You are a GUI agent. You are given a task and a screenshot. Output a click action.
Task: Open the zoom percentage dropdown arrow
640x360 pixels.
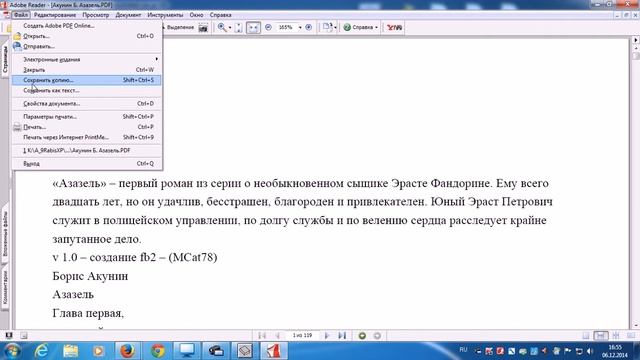(300, 27)
